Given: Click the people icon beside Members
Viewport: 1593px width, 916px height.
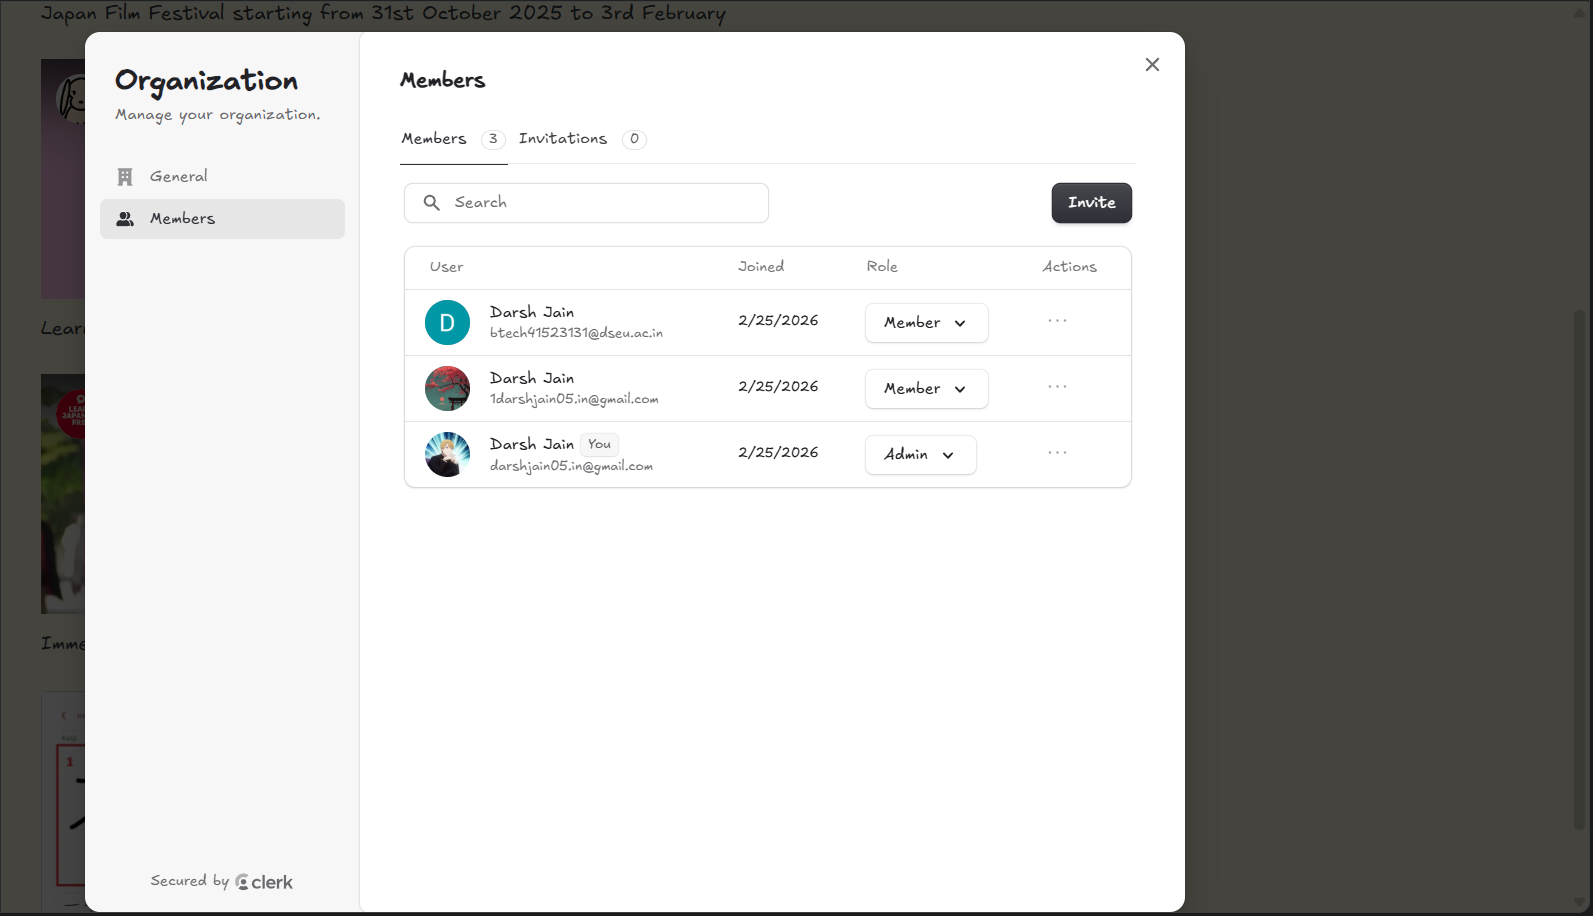Looking at the screenshot, I should pyautogui.click(x=125, y=219).
